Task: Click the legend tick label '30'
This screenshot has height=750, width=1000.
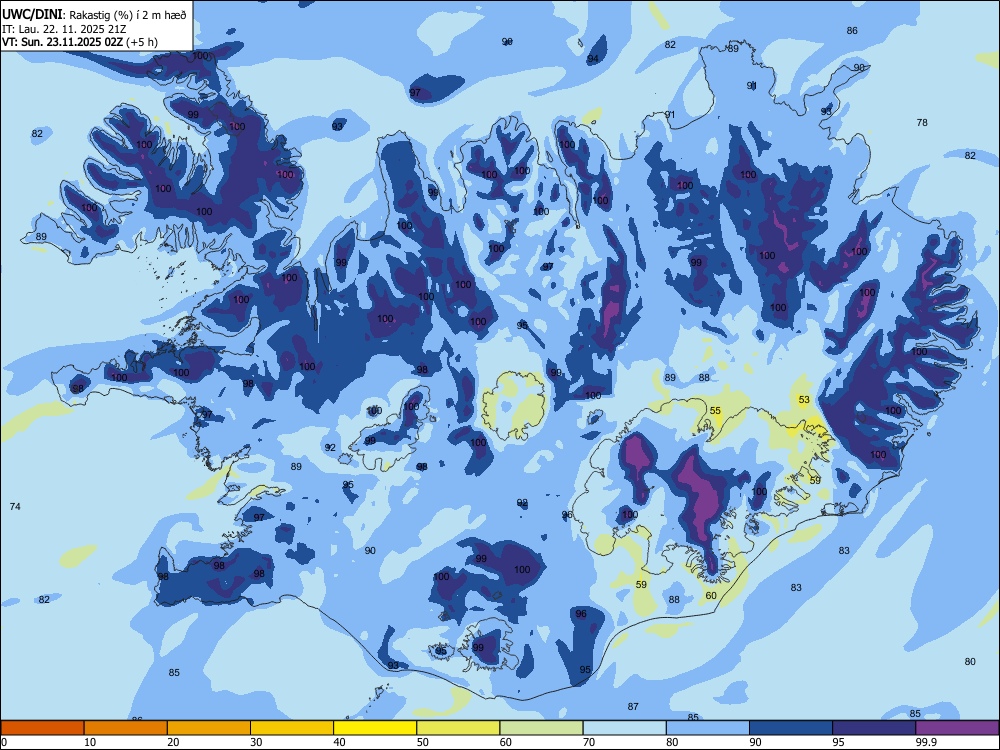Action: (257, 742)
